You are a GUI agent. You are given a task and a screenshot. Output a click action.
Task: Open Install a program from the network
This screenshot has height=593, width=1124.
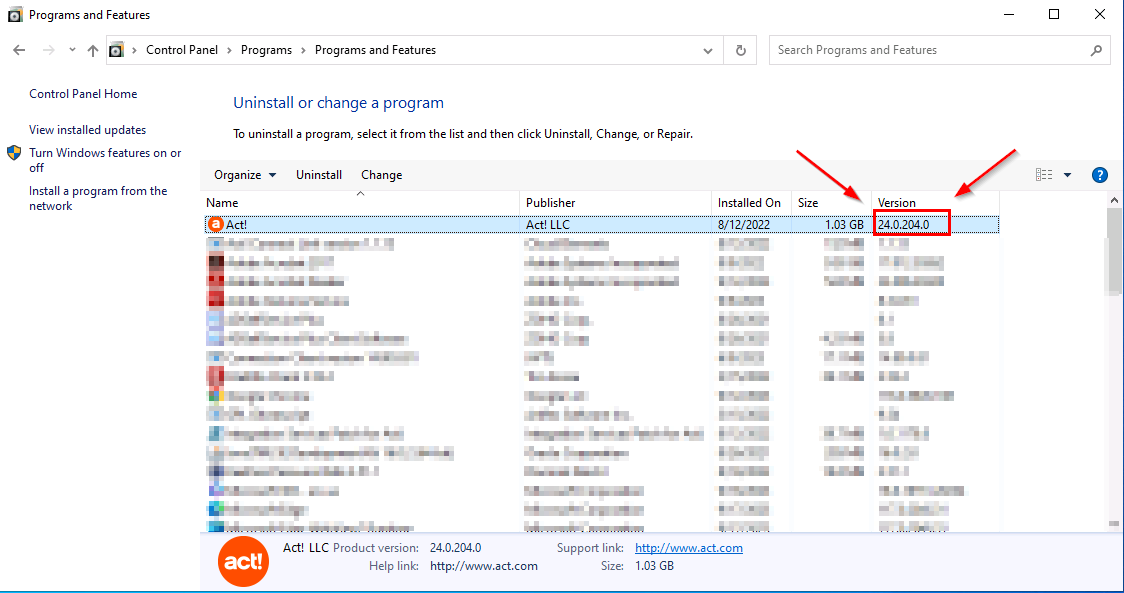[x=98, y=198]
